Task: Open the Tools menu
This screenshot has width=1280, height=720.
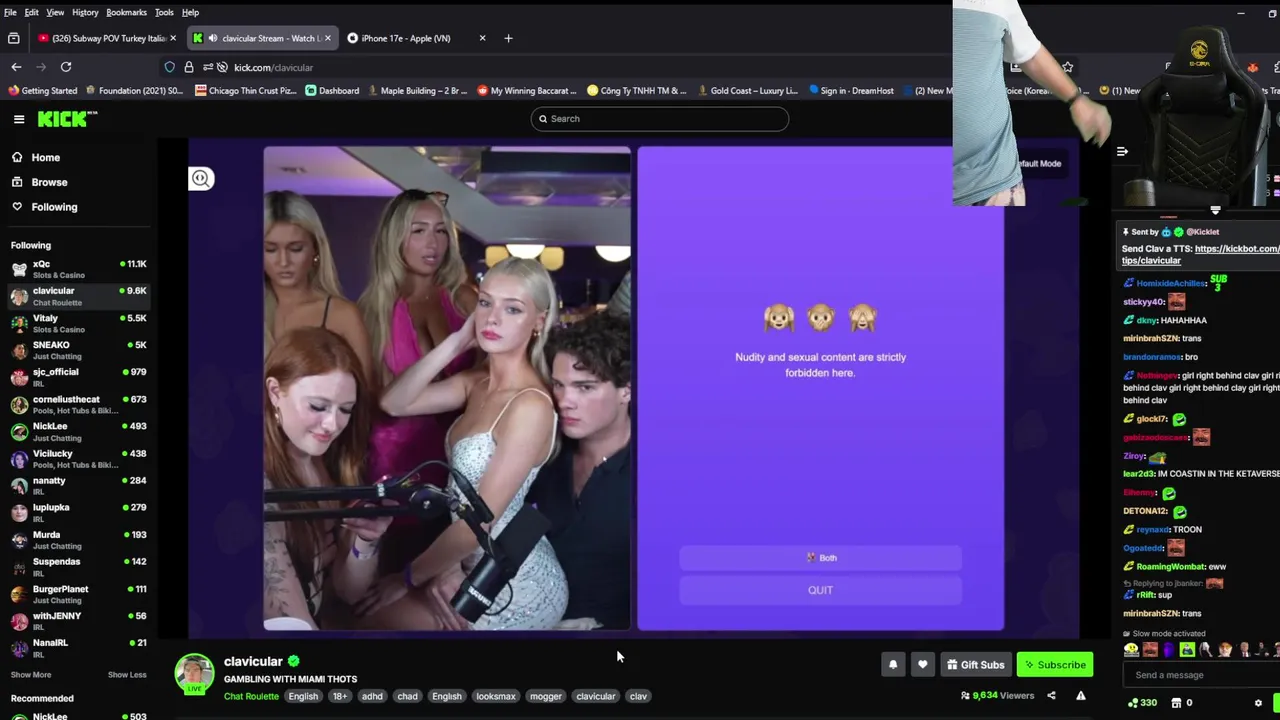Action: point(164,12)
